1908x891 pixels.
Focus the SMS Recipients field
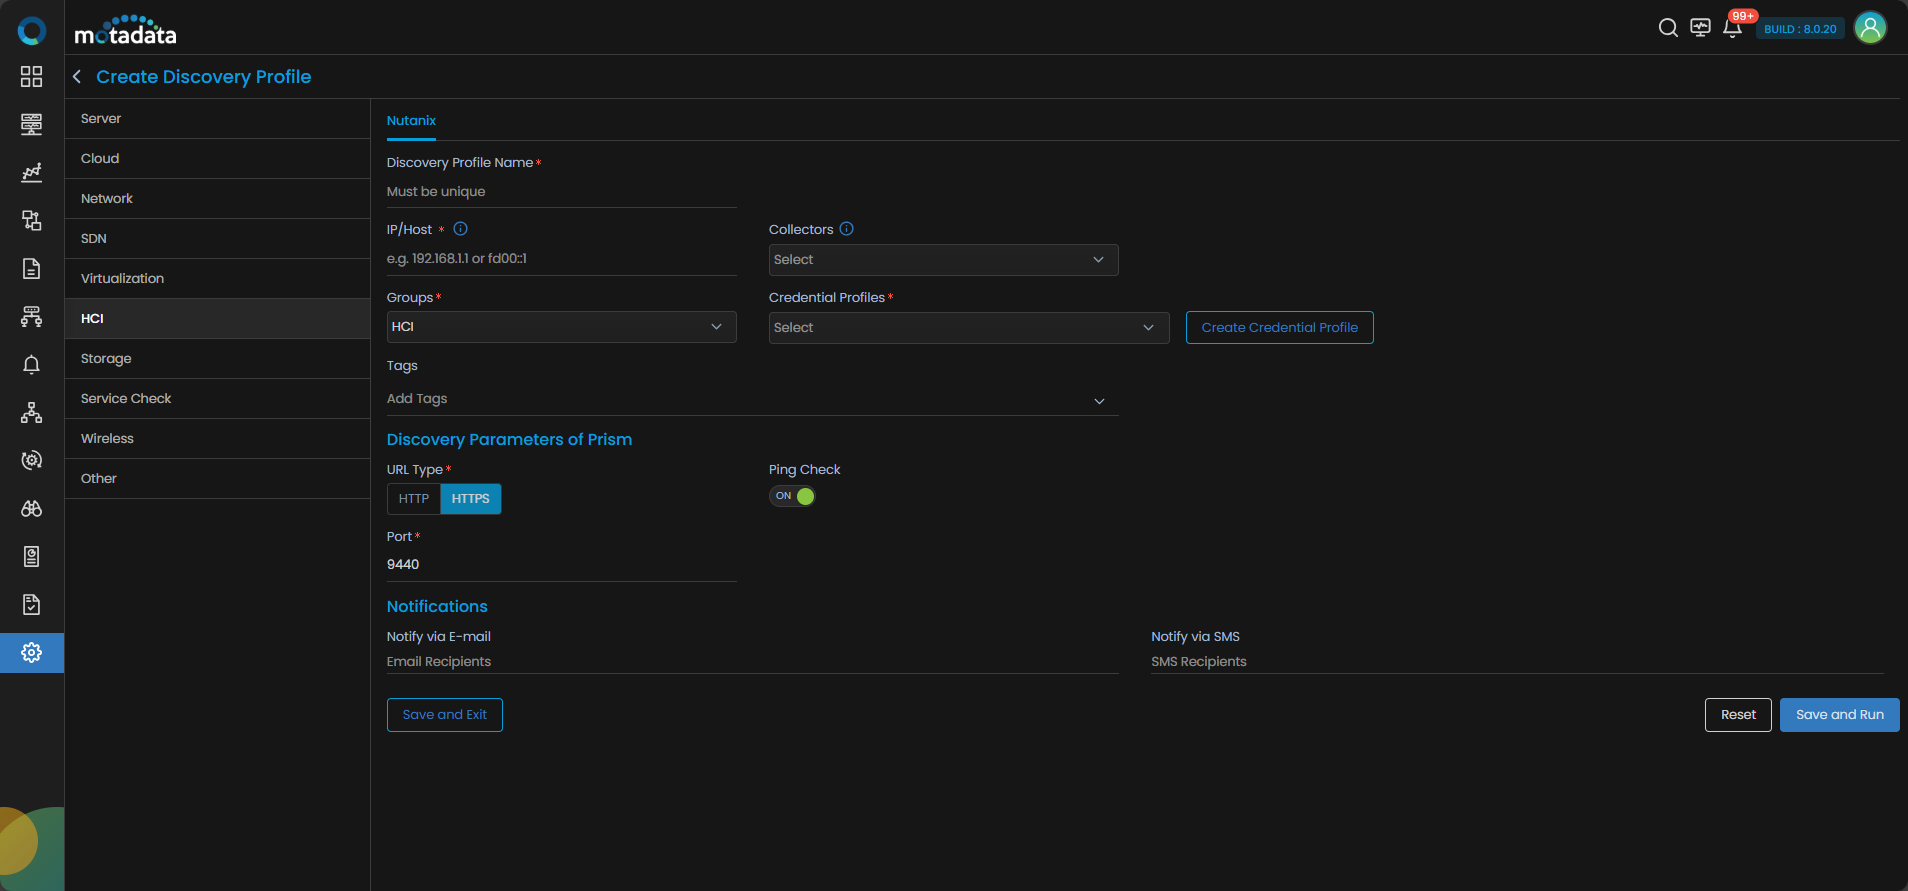tap(1516, 662)
